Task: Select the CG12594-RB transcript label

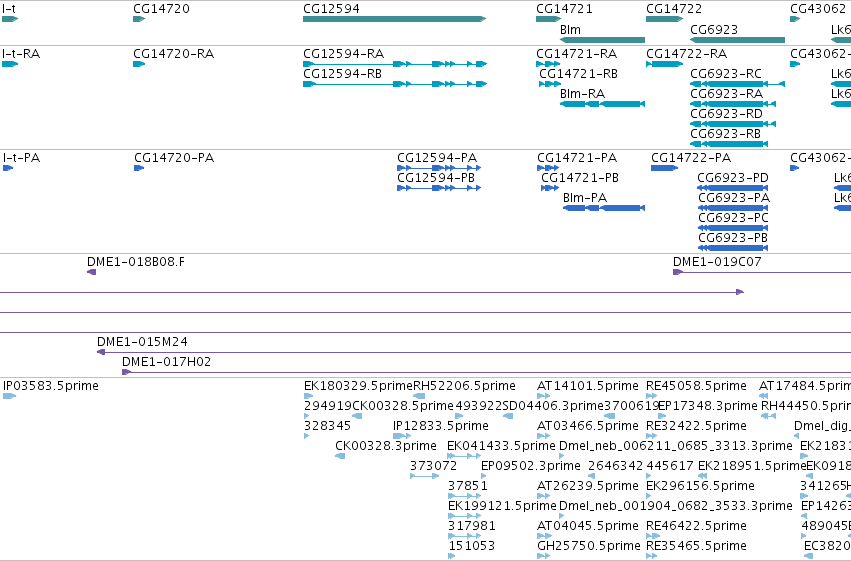Action: (x=342, y=74)
